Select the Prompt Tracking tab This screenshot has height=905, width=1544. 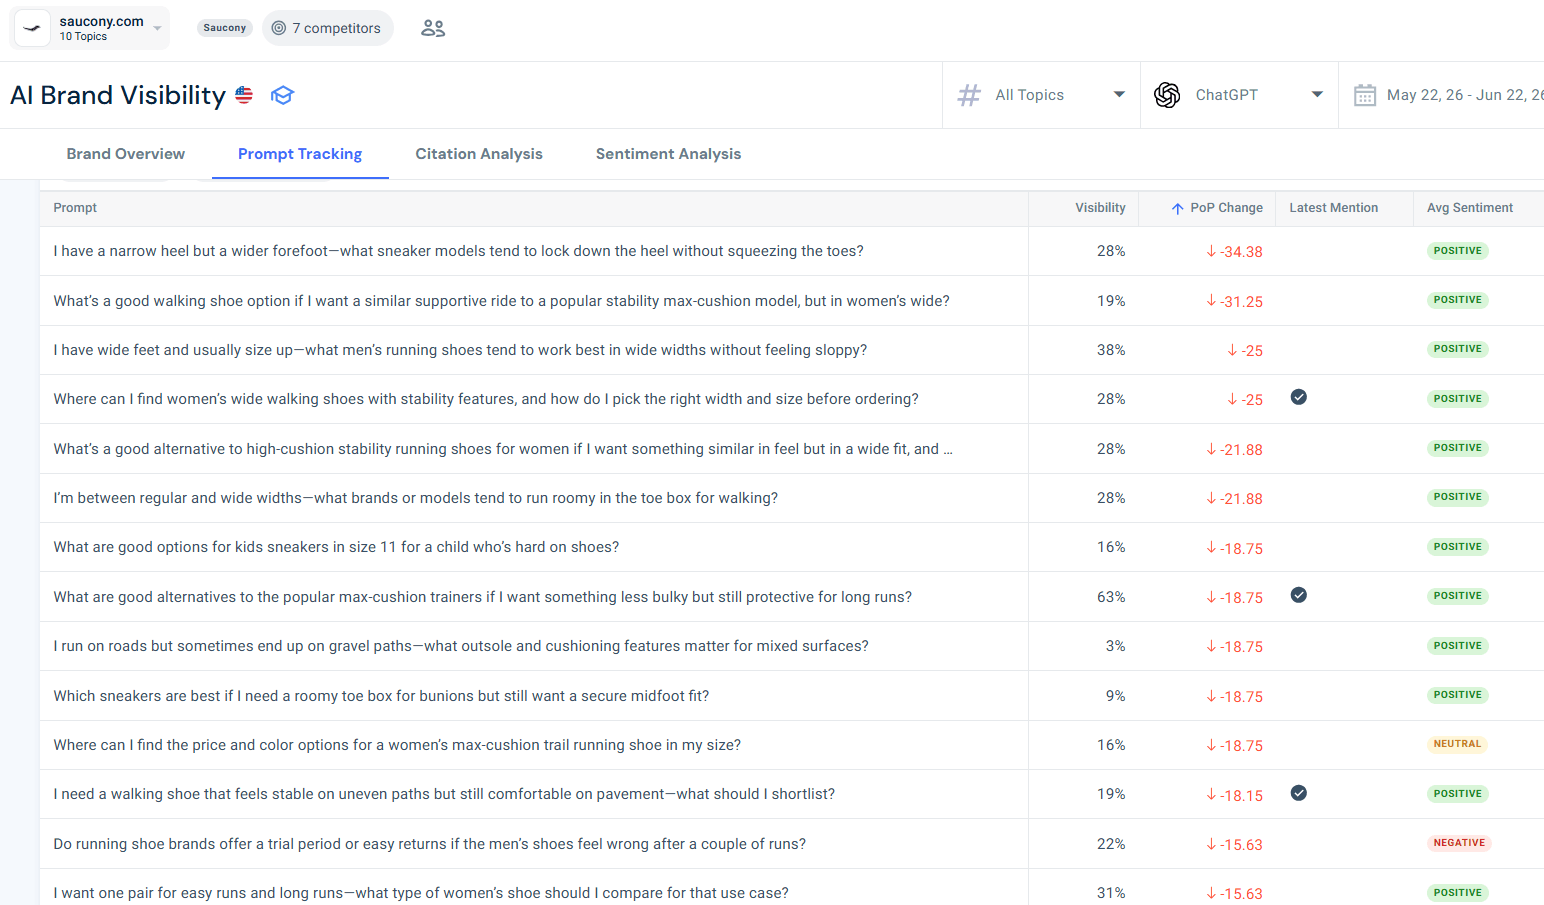click(300, 154)
